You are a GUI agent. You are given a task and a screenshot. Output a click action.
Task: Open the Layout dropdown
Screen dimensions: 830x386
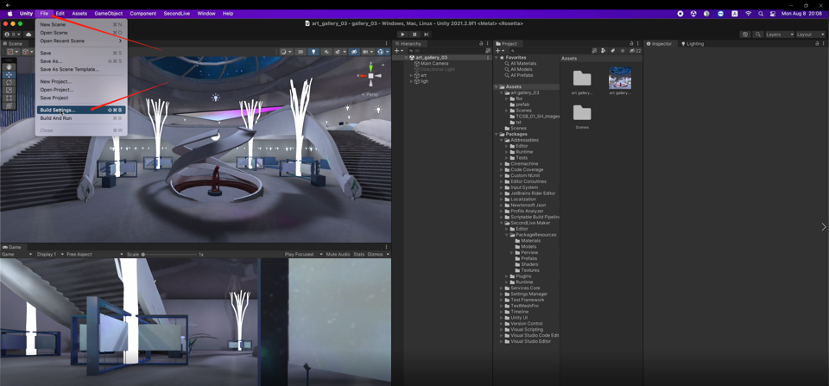point(810,34)
